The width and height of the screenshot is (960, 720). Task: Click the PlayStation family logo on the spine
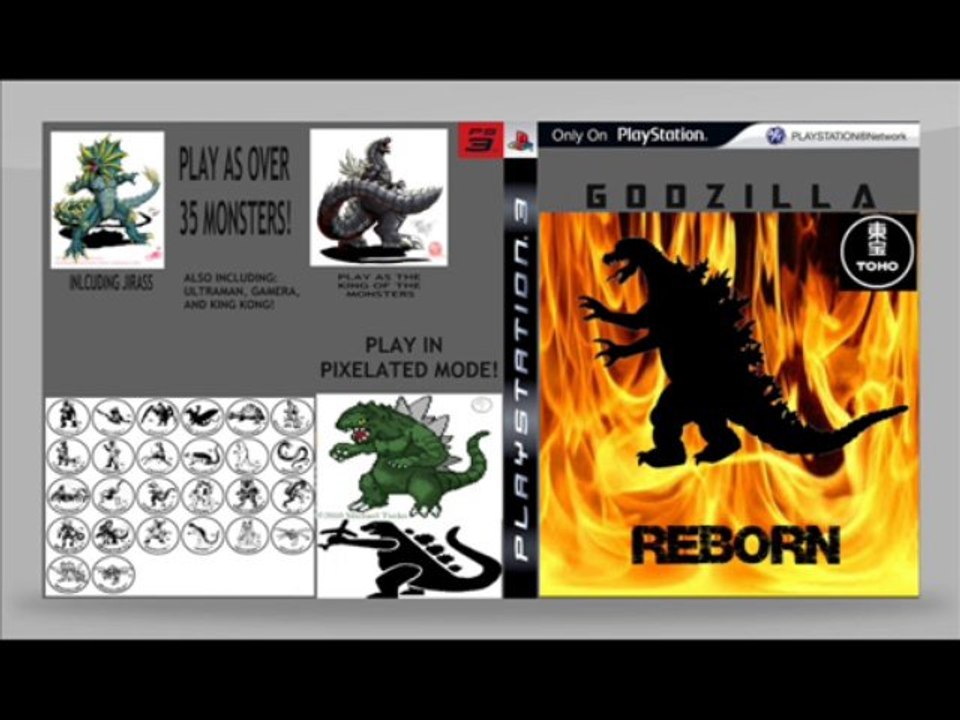[x=520, y=142]
